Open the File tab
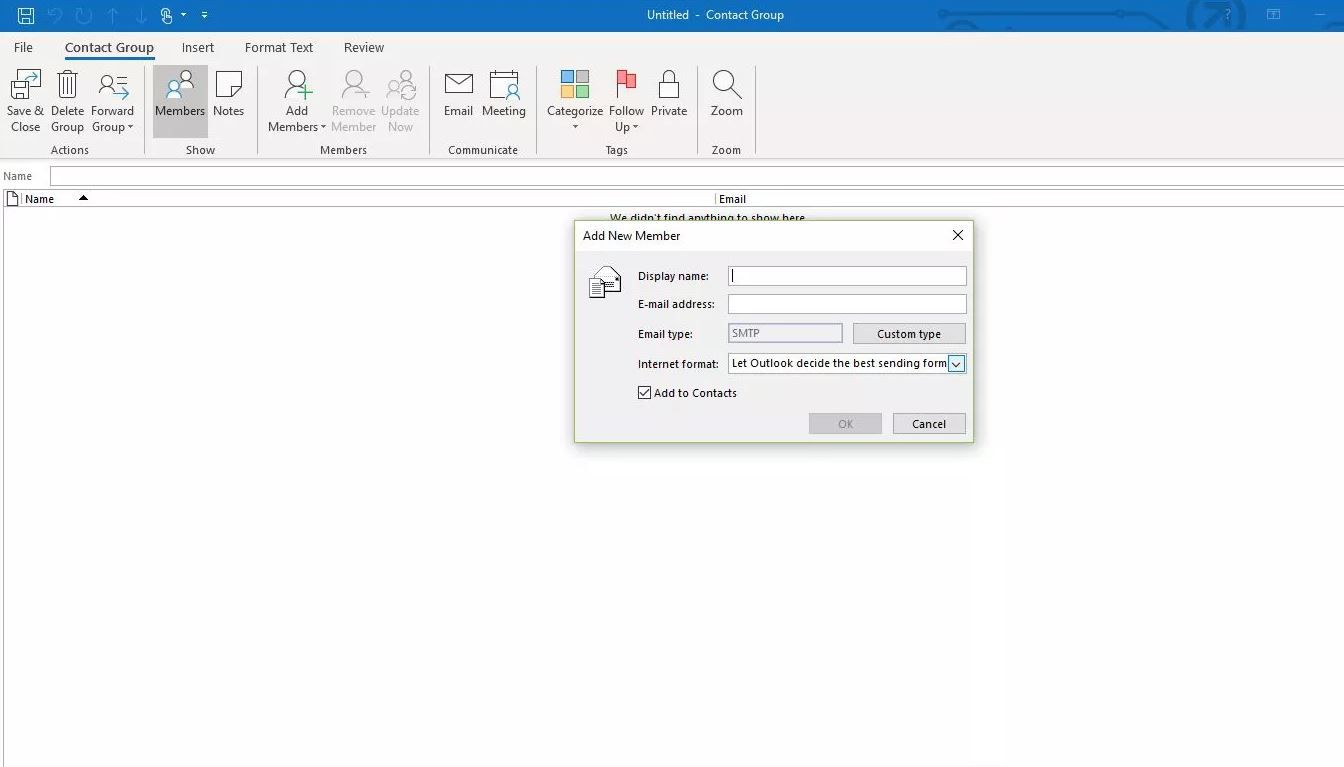1344x767 pixels. click(x=23, y=47)
